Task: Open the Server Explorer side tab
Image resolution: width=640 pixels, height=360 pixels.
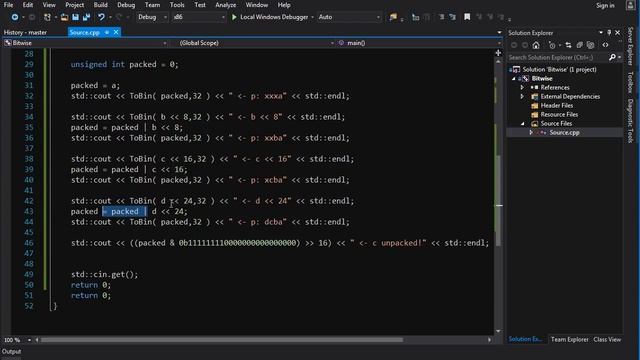Action: (x=631, y=46)
